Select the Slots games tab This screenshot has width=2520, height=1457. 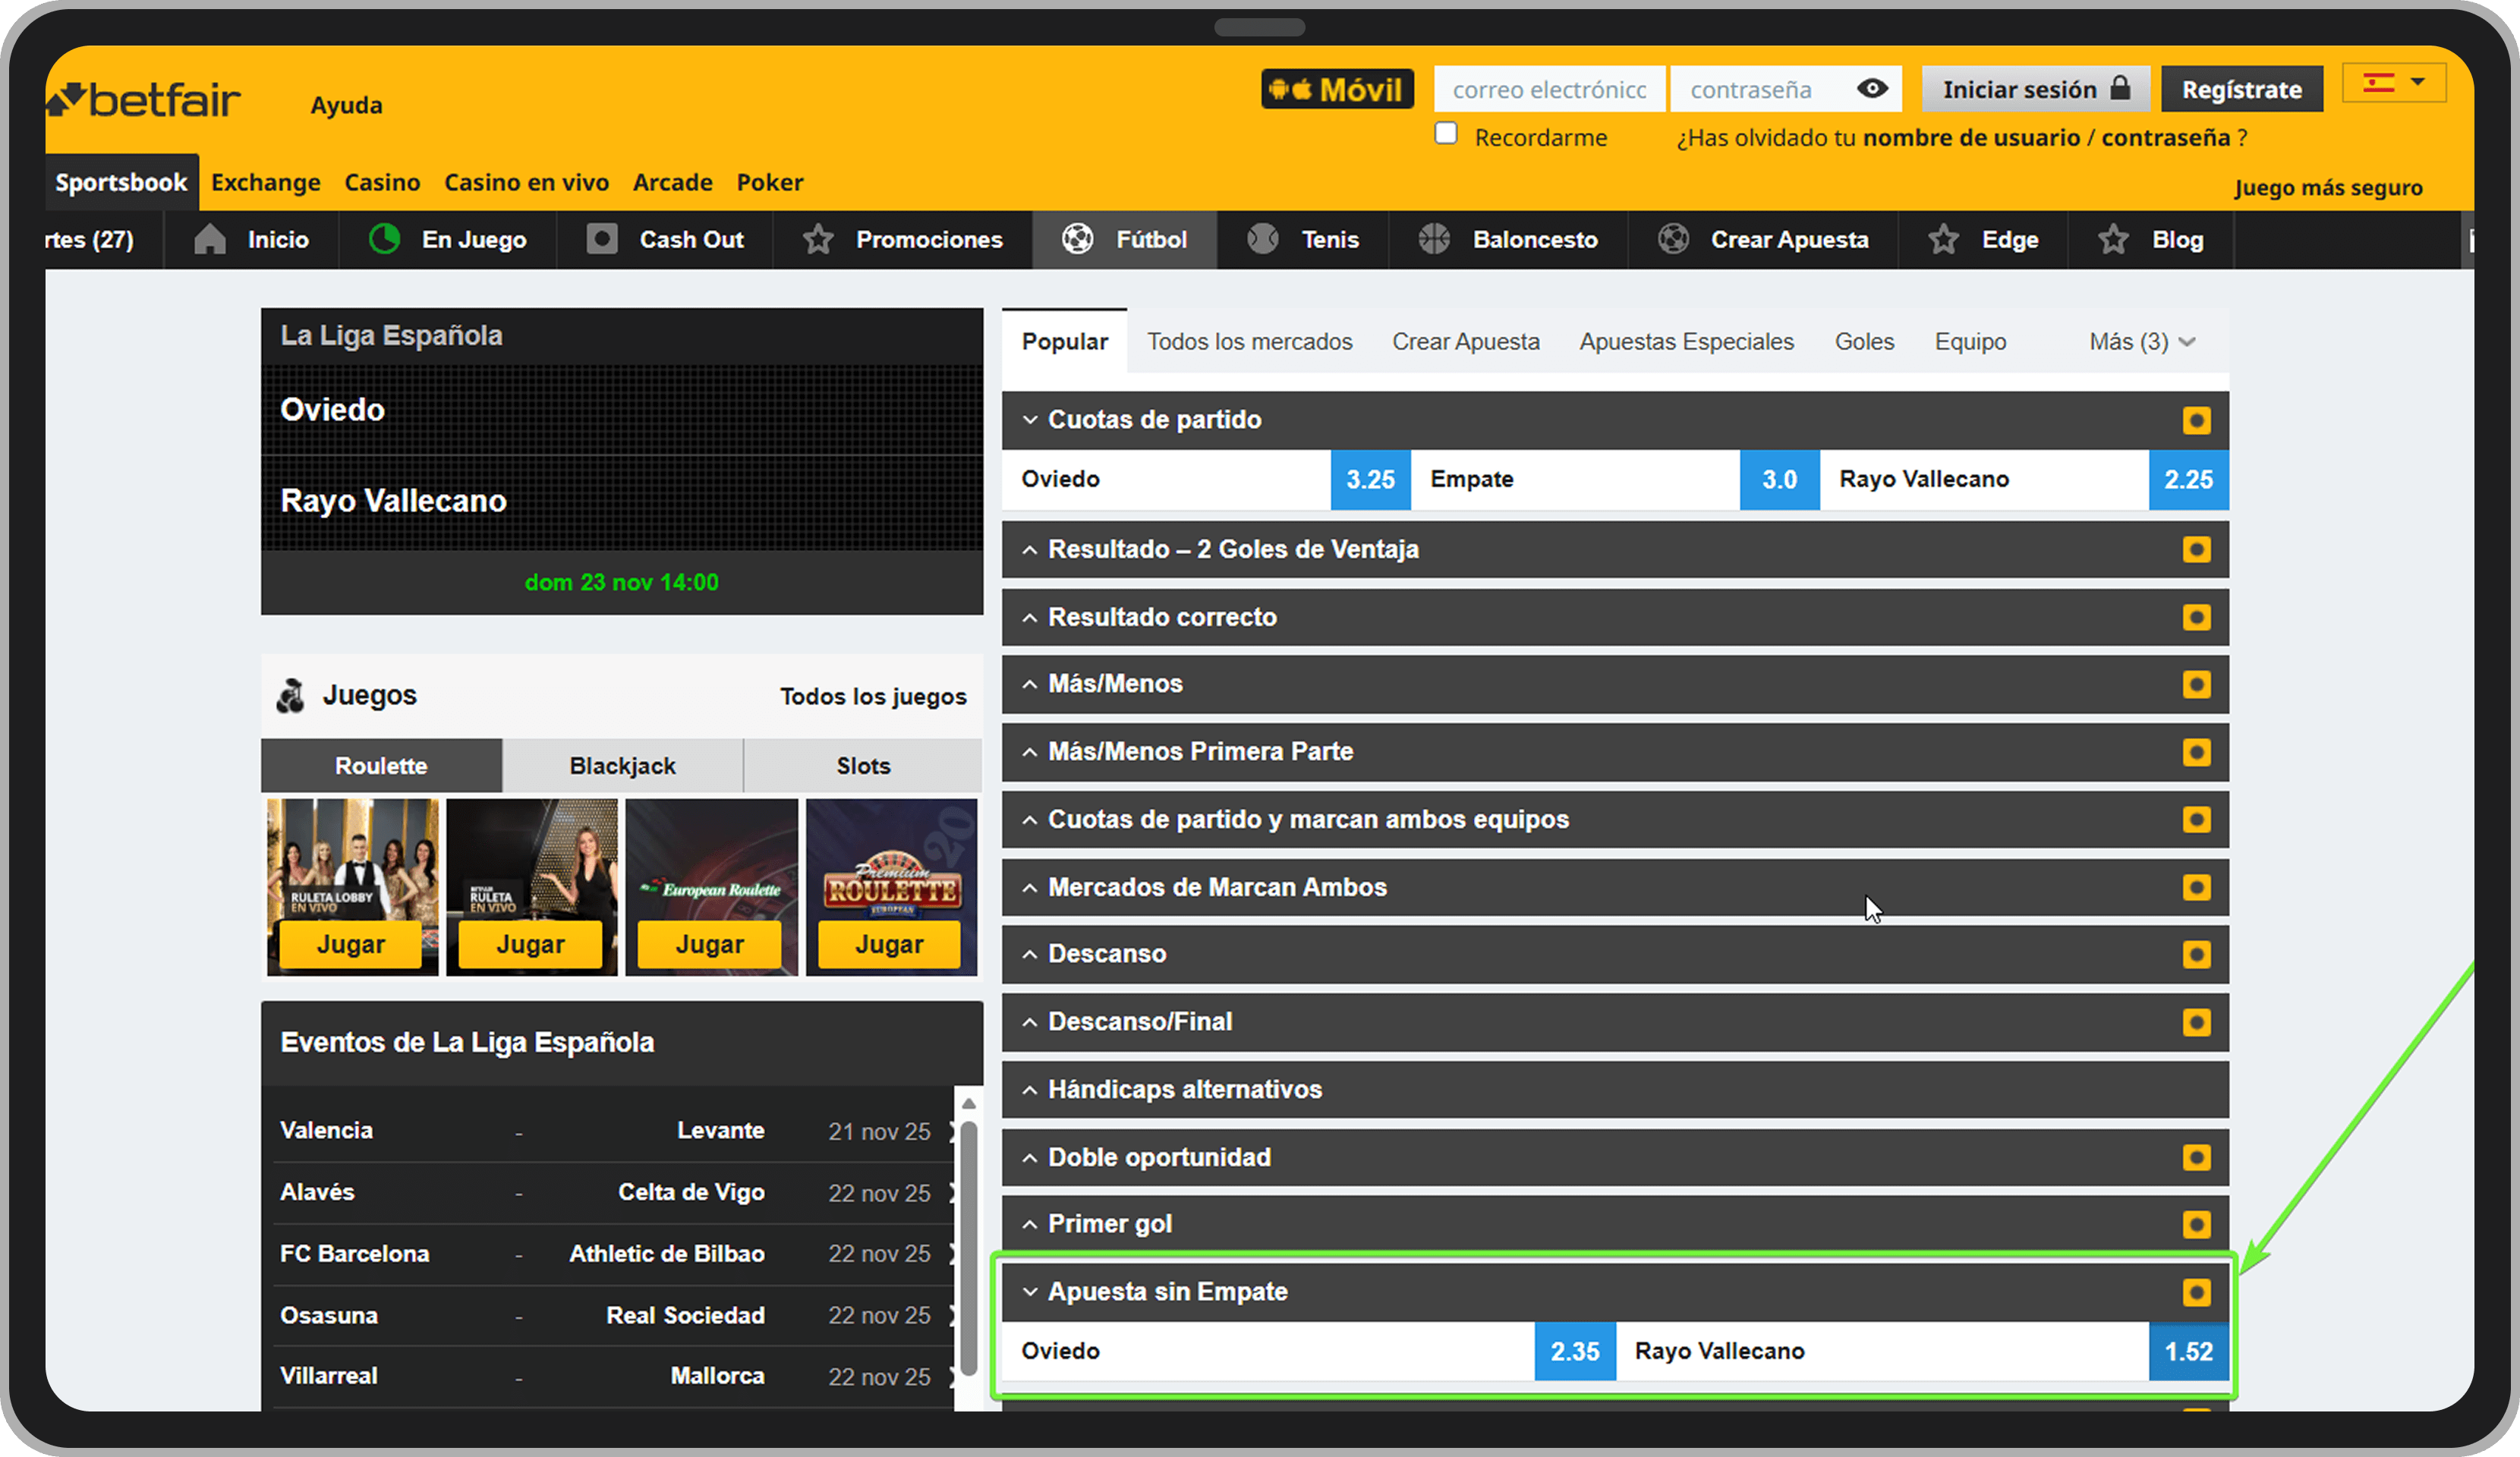tap(863, 766)
